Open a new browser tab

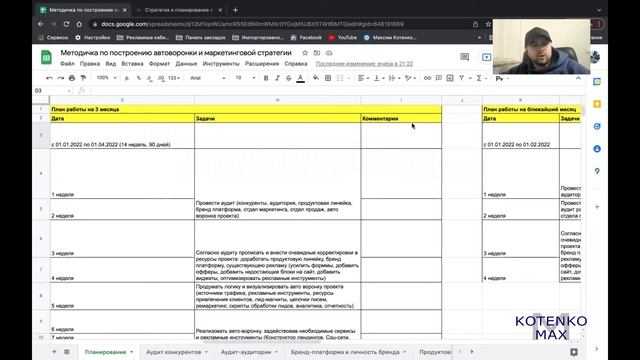point(235,10)
